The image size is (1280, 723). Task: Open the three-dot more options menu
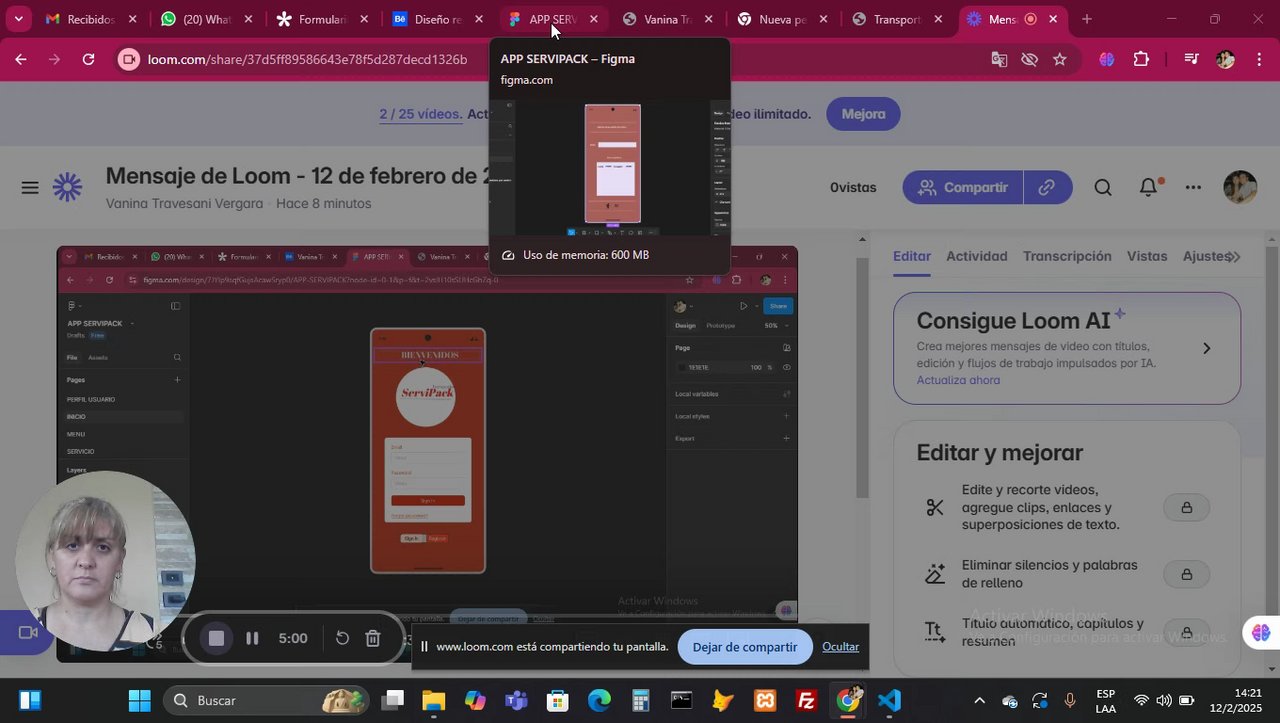point(1193,187)
